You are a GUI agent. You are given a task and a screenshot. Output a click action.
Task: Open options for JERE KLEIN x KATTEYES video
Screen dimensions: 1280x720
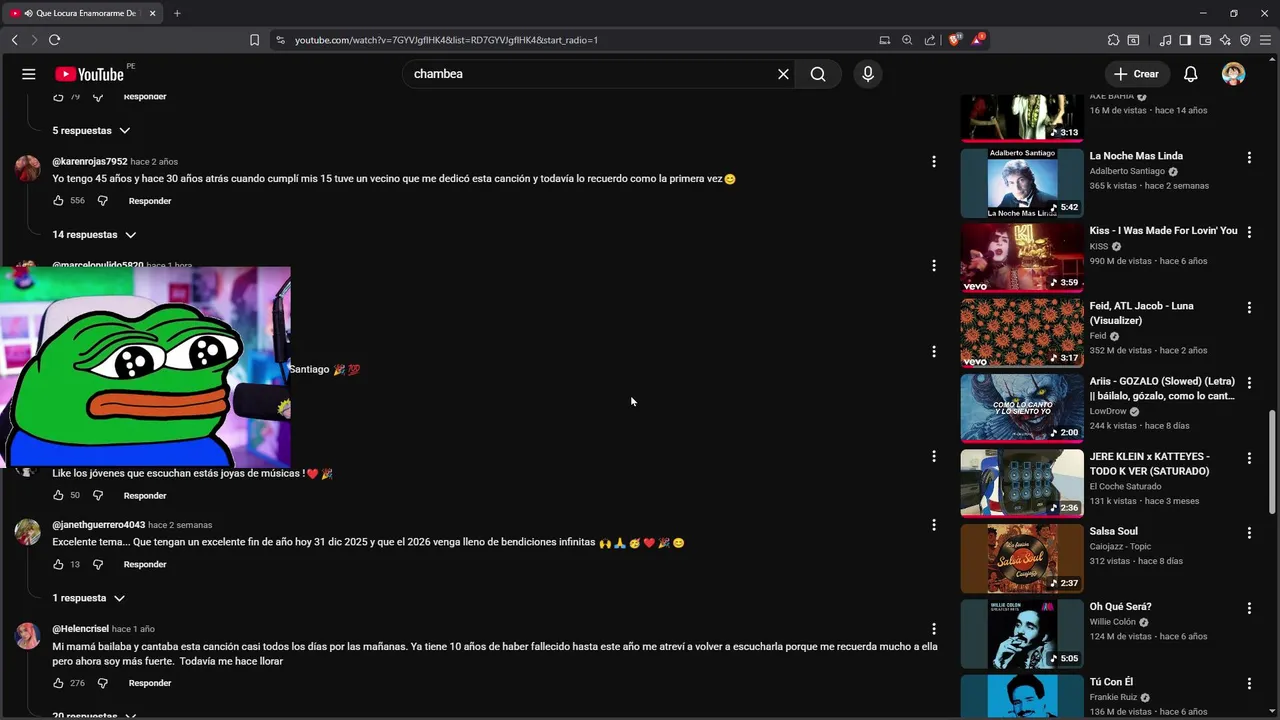[1249, 458]
